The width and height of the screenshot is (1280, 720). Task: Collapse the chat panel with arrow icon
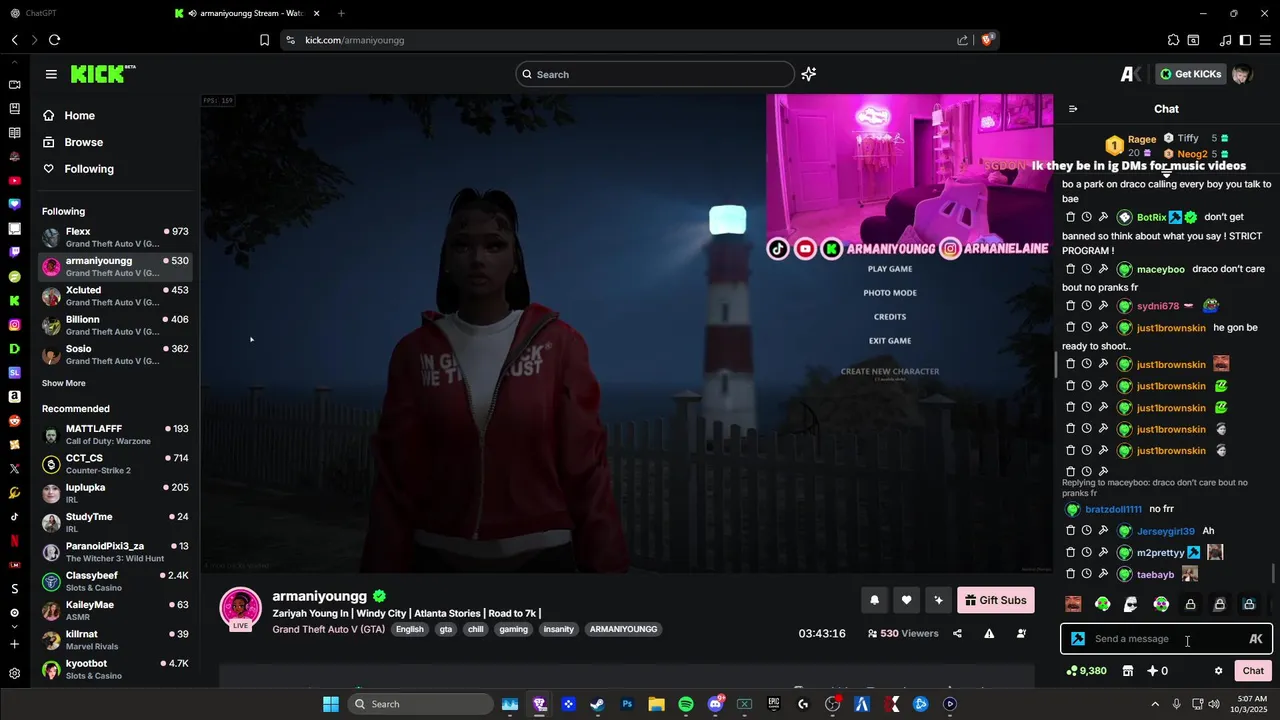click(x=1073, y=109)
